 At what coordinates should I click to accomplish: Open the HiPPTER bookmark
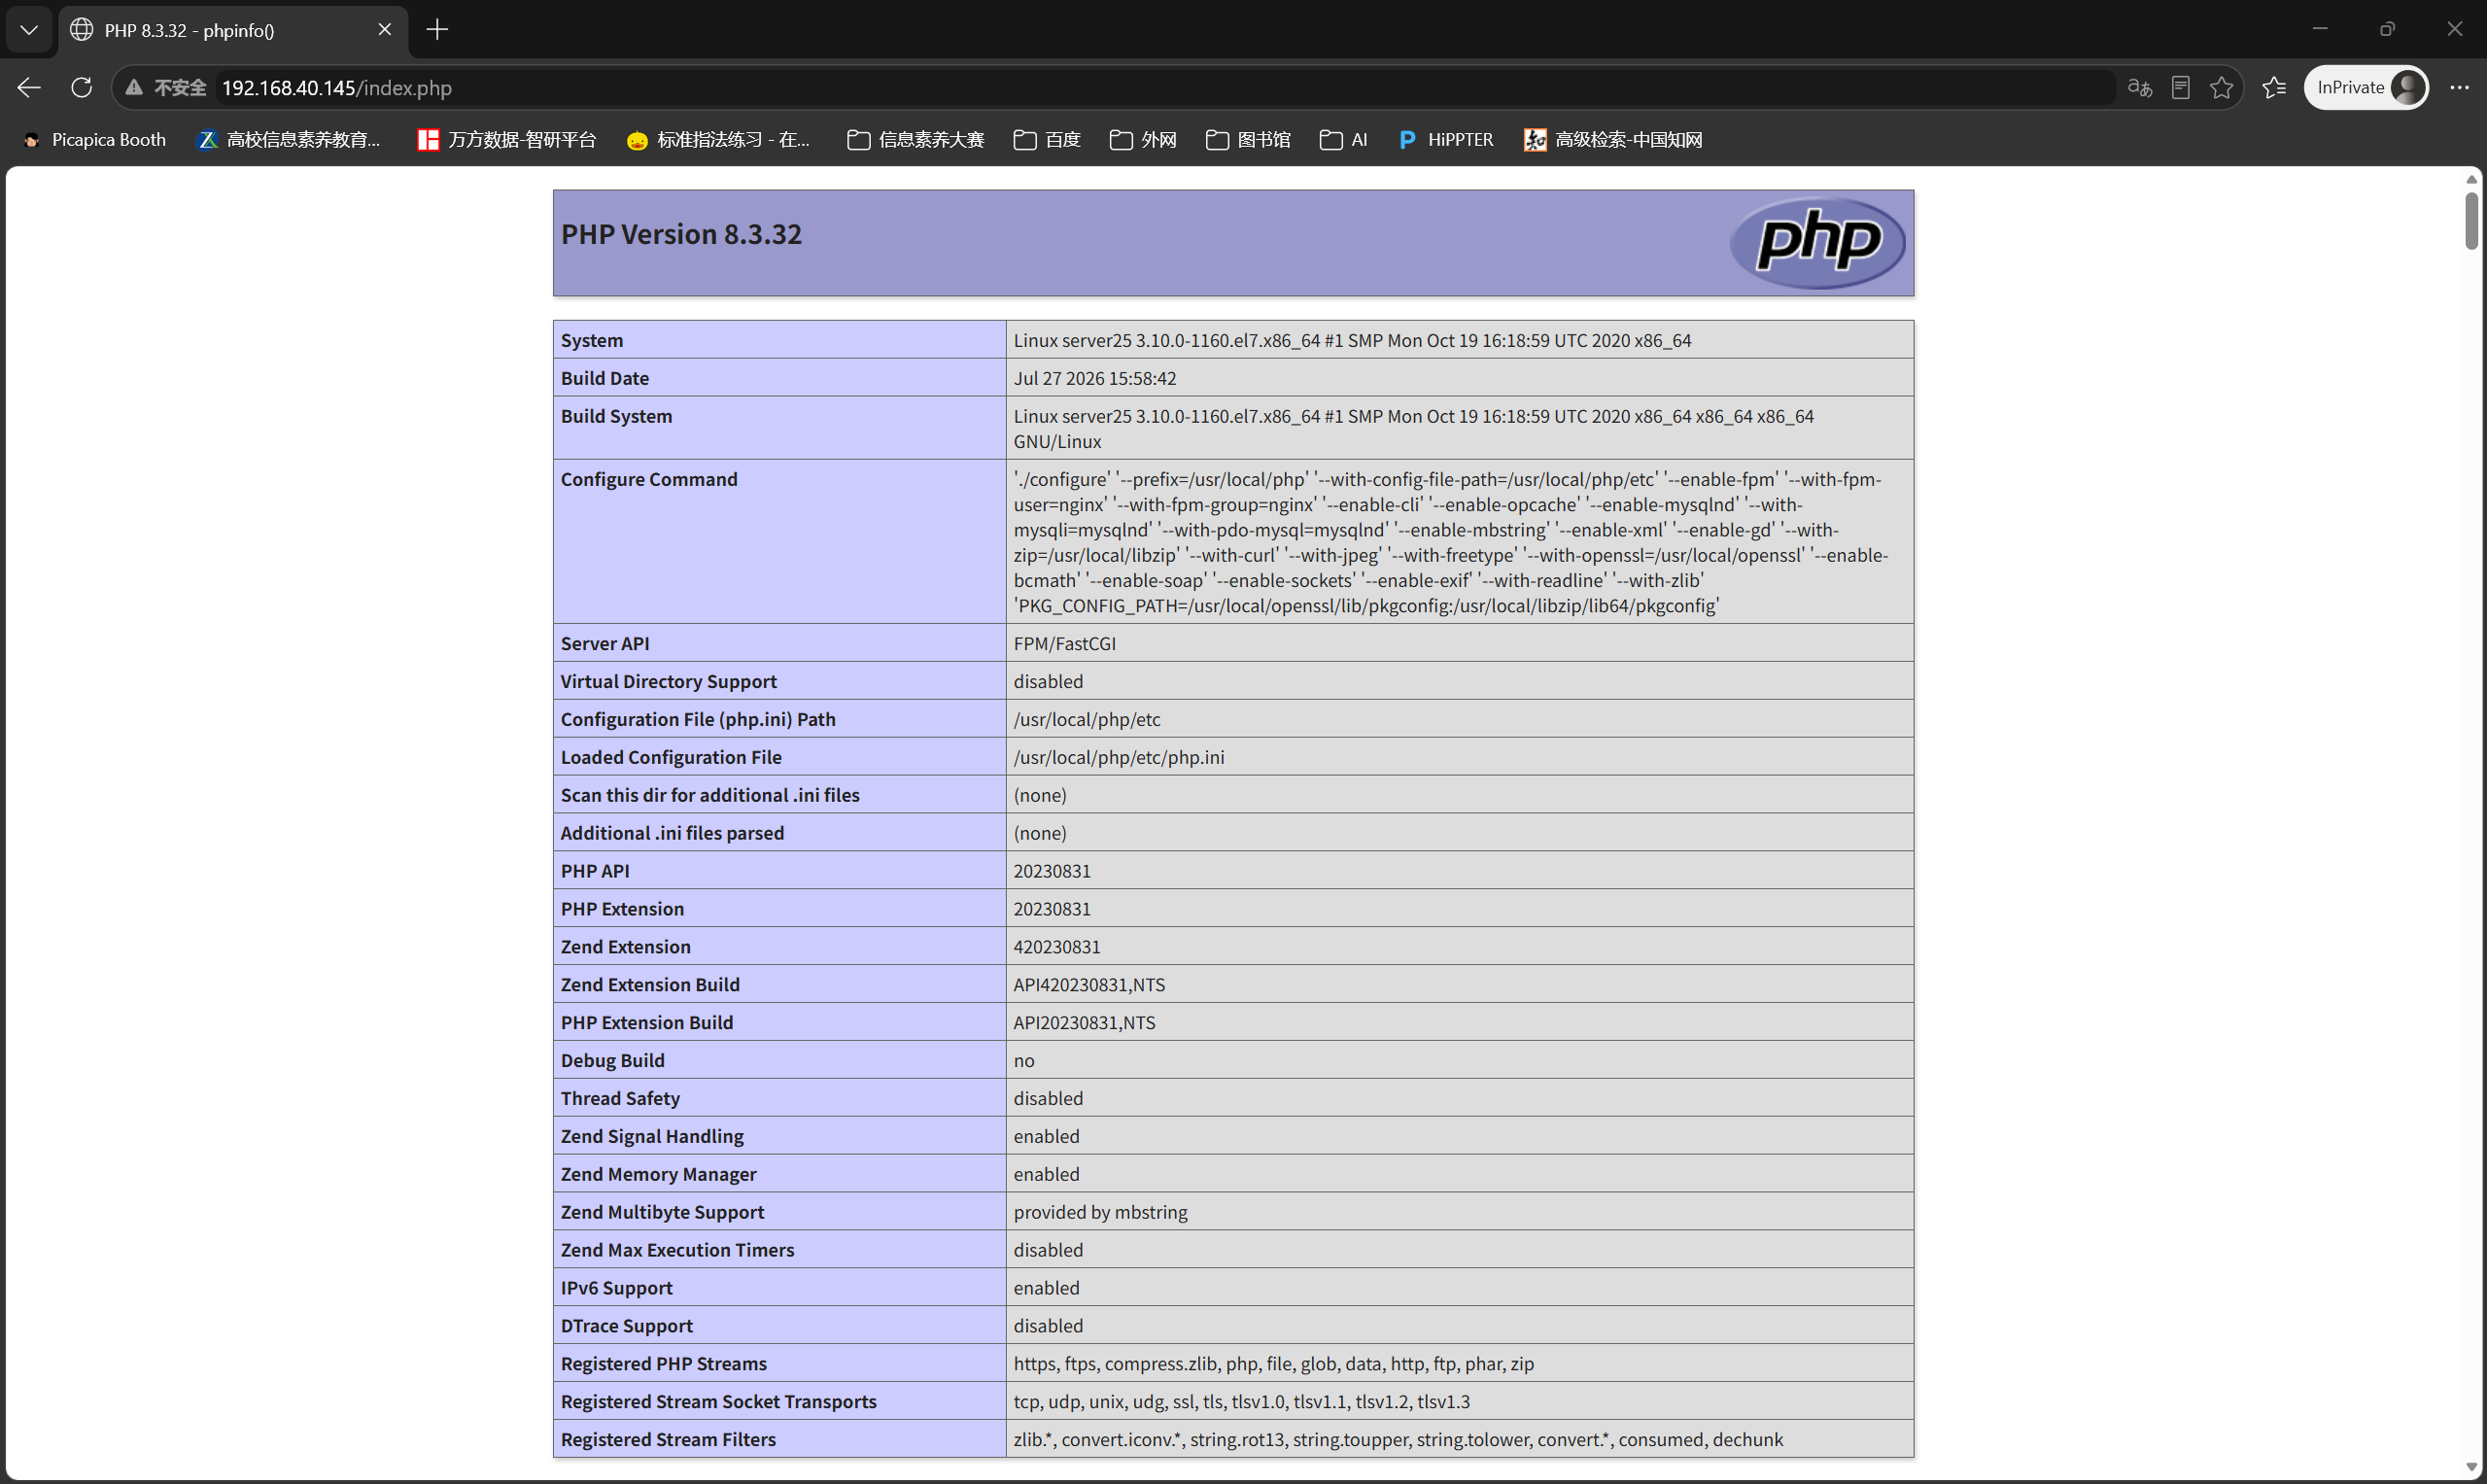[1446, 140]
